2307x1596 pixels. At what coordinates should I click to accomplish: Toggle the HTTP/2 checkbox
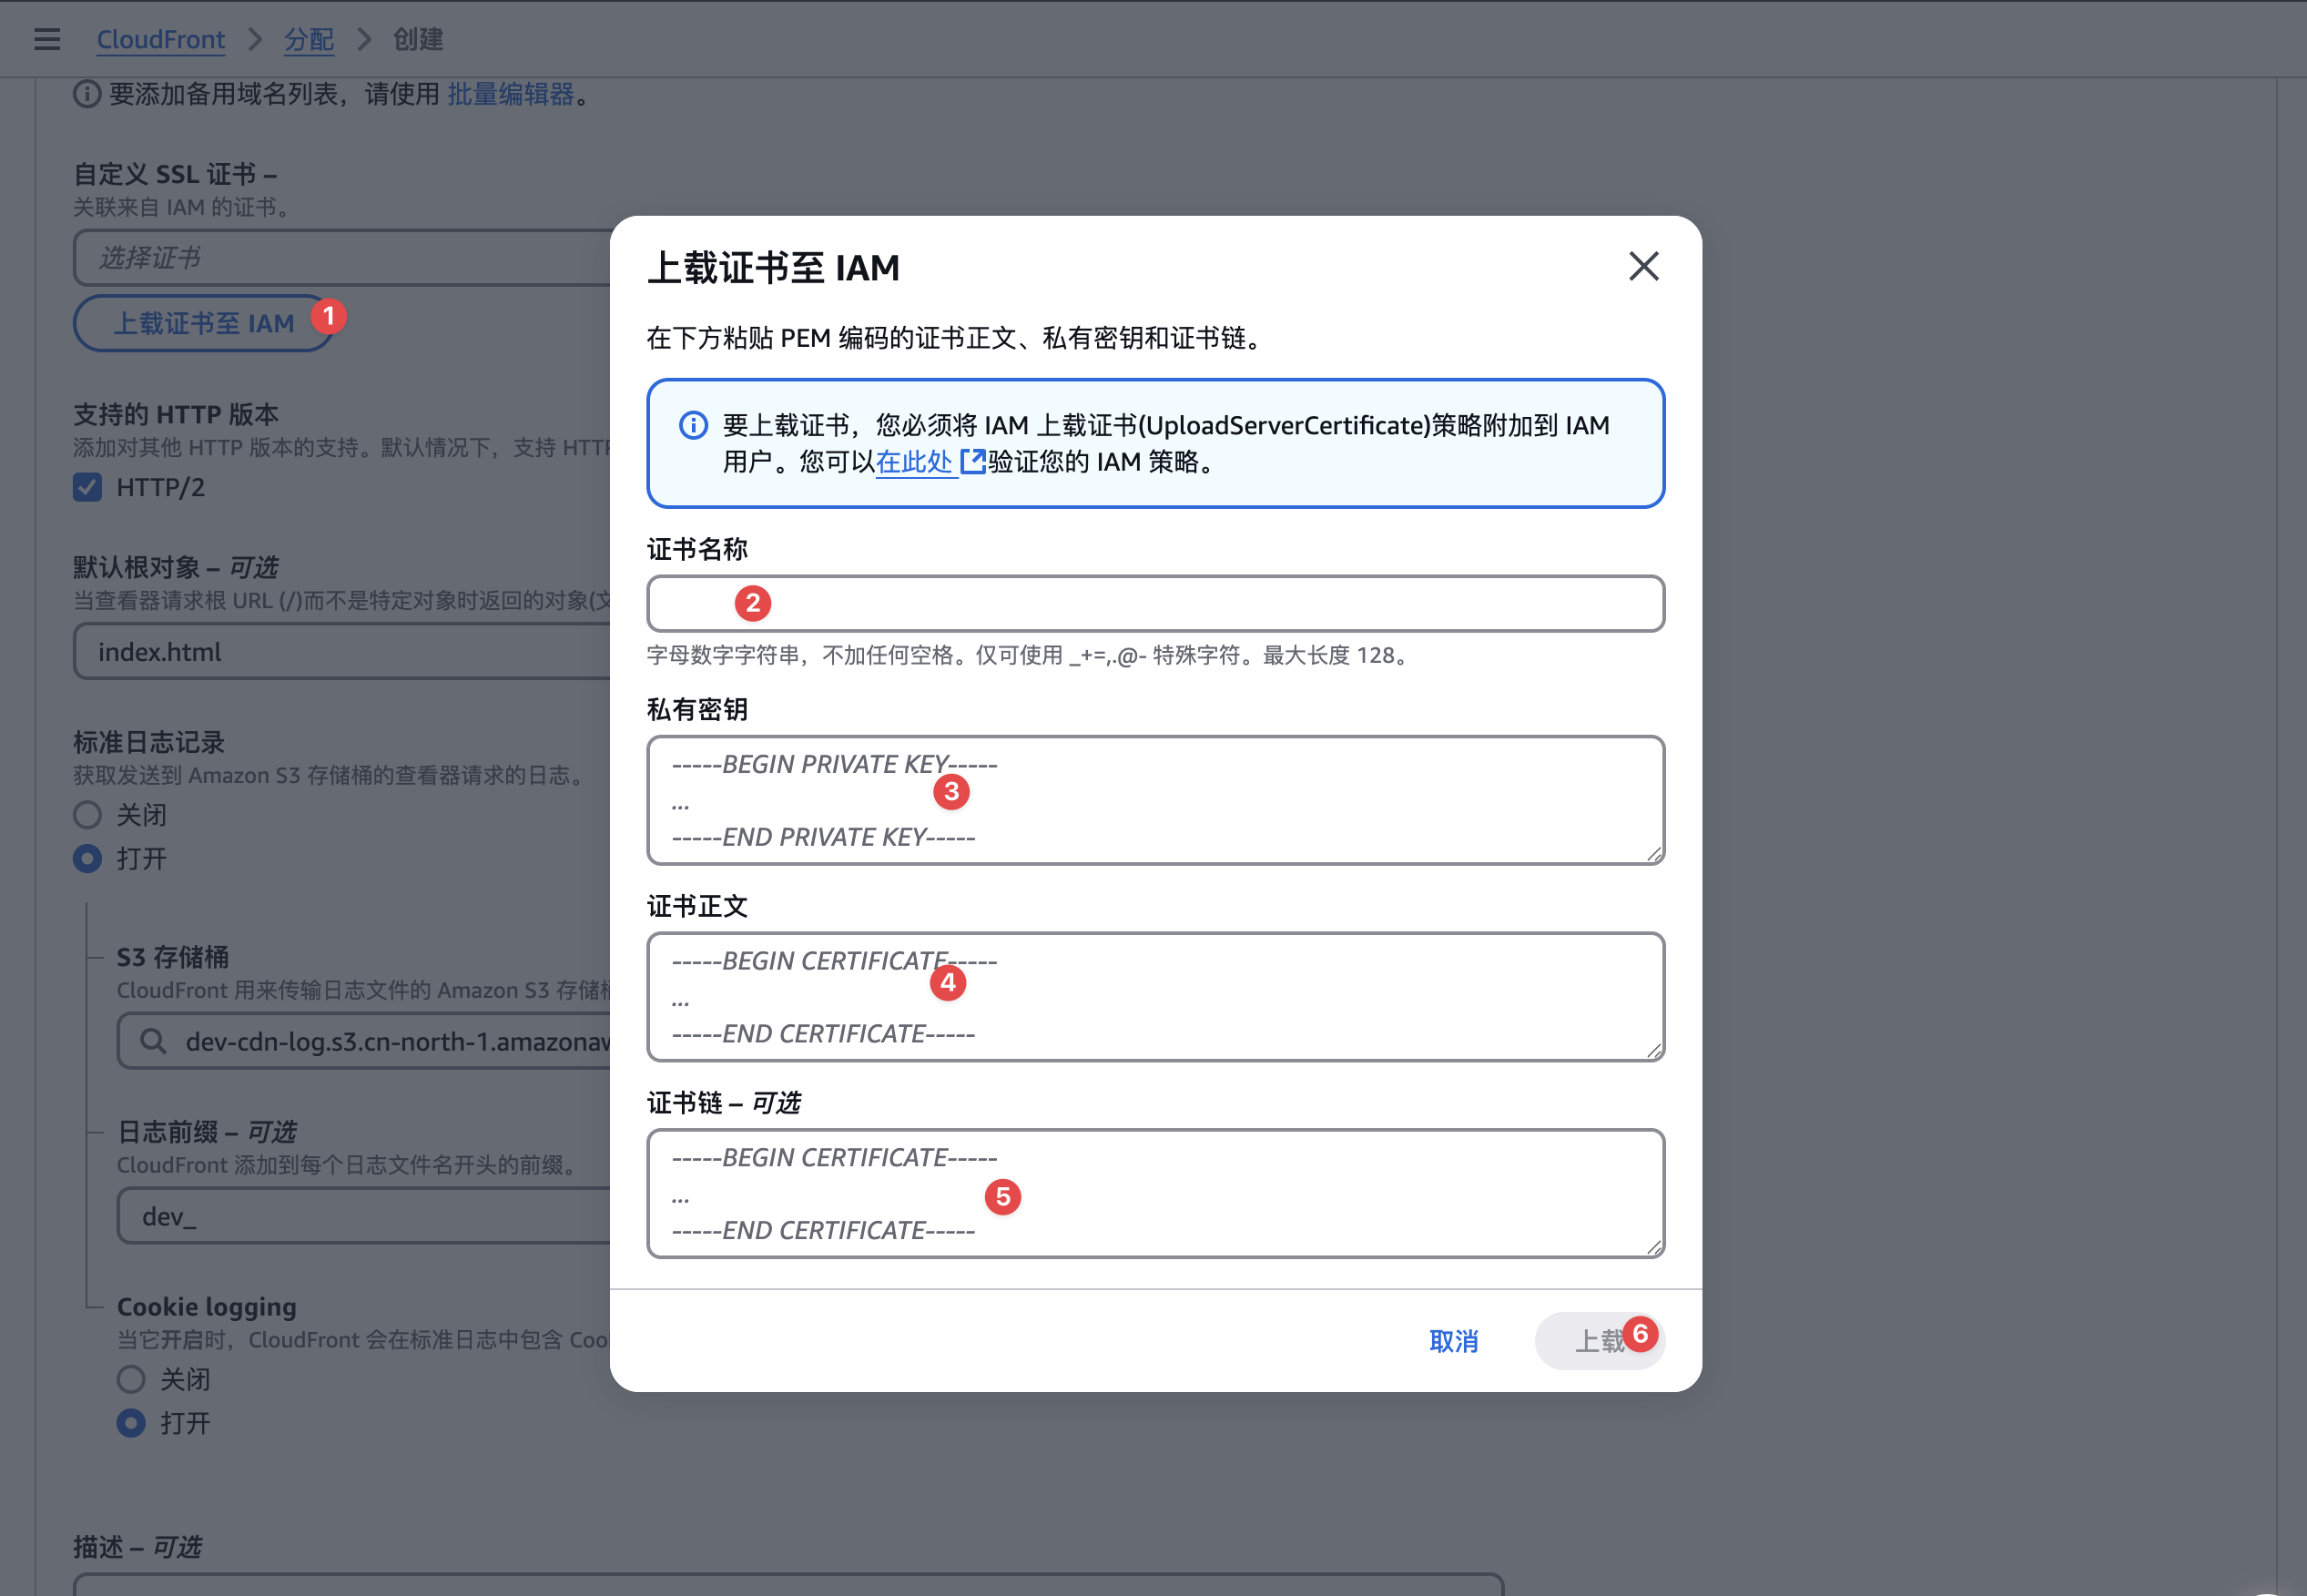pos(88,487)
